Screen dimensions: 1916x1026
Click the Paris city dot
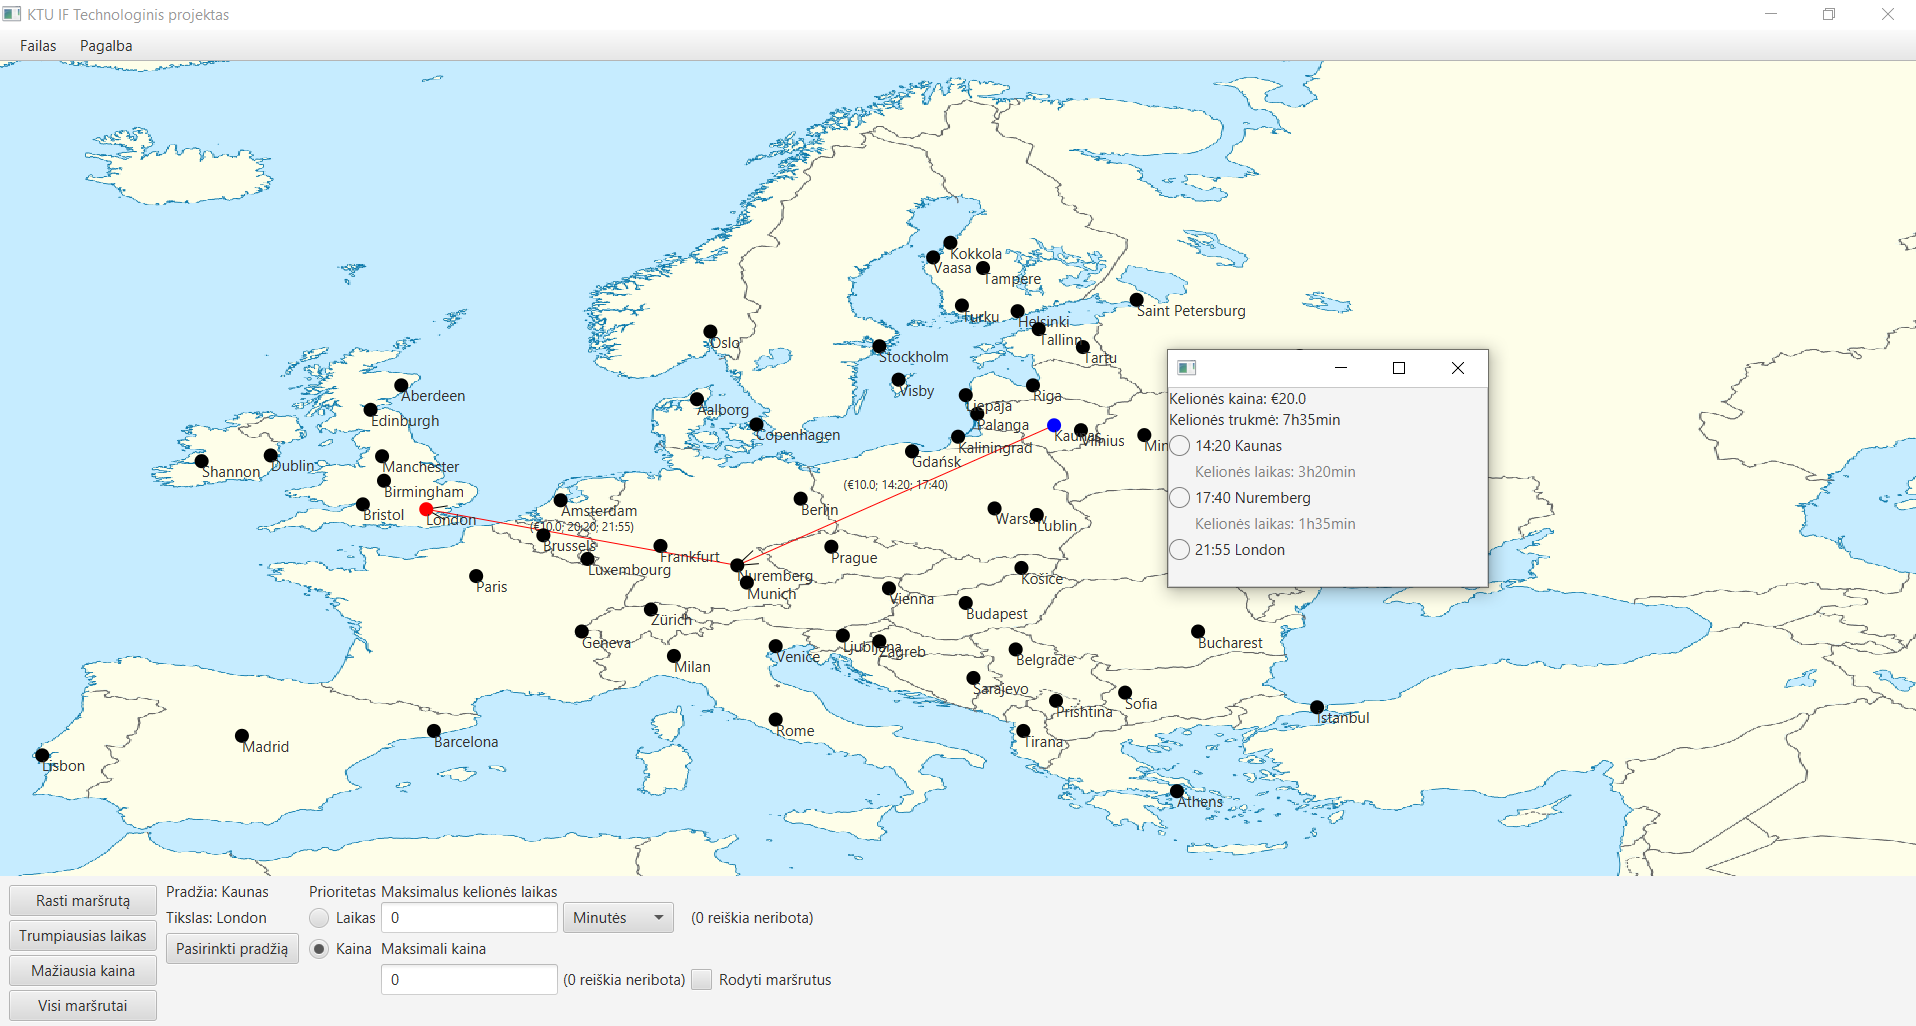(476, 576)
